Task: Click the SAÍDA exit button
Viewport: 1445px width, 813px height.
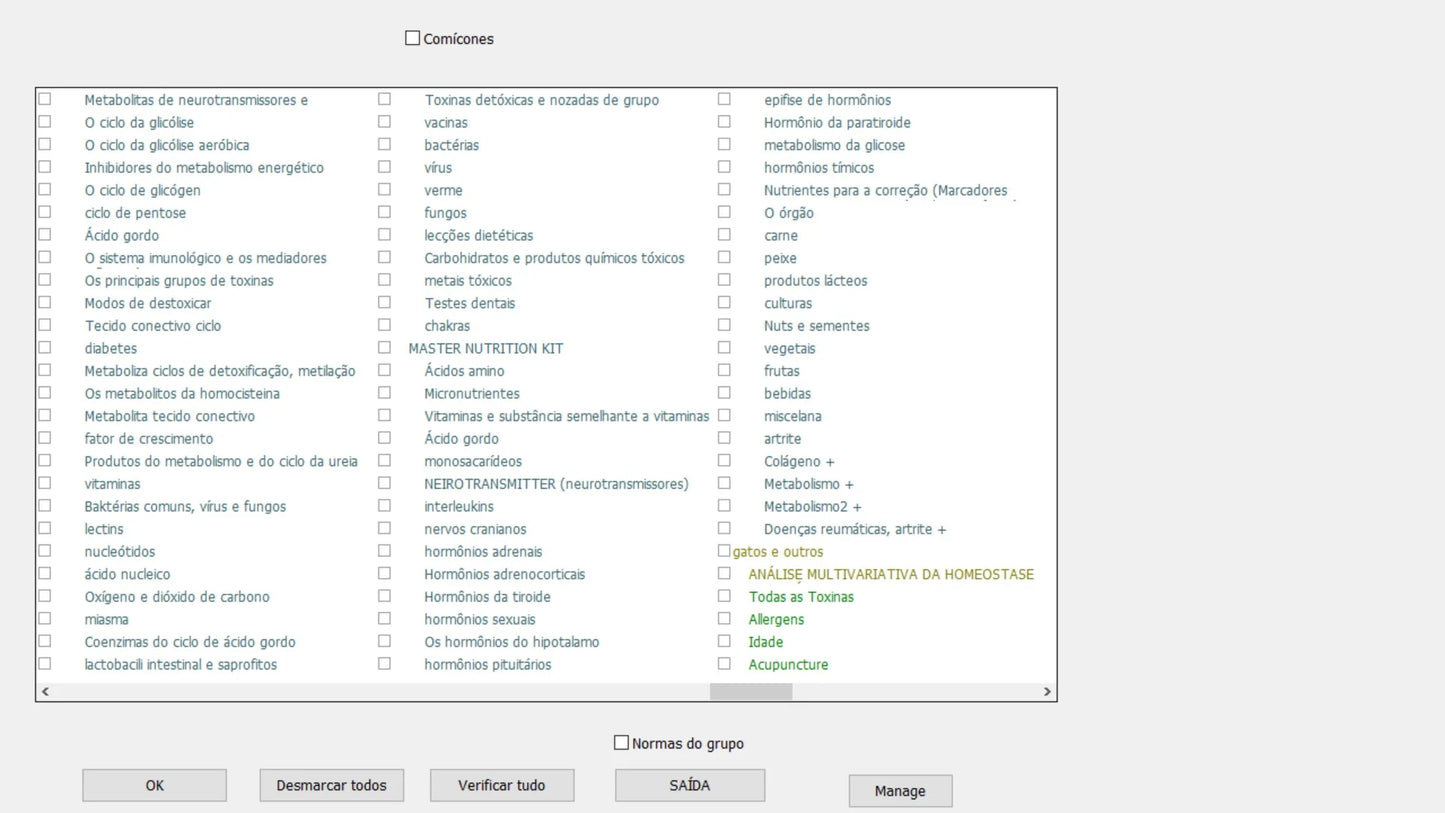Action: 689,785
